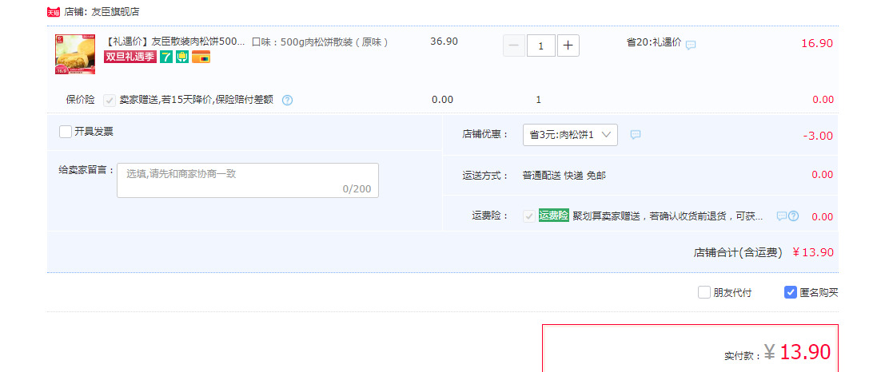Toggle the 运费险 freight insurance checkbox
Screen dimensions: 873x372
[x=529, y=216]
